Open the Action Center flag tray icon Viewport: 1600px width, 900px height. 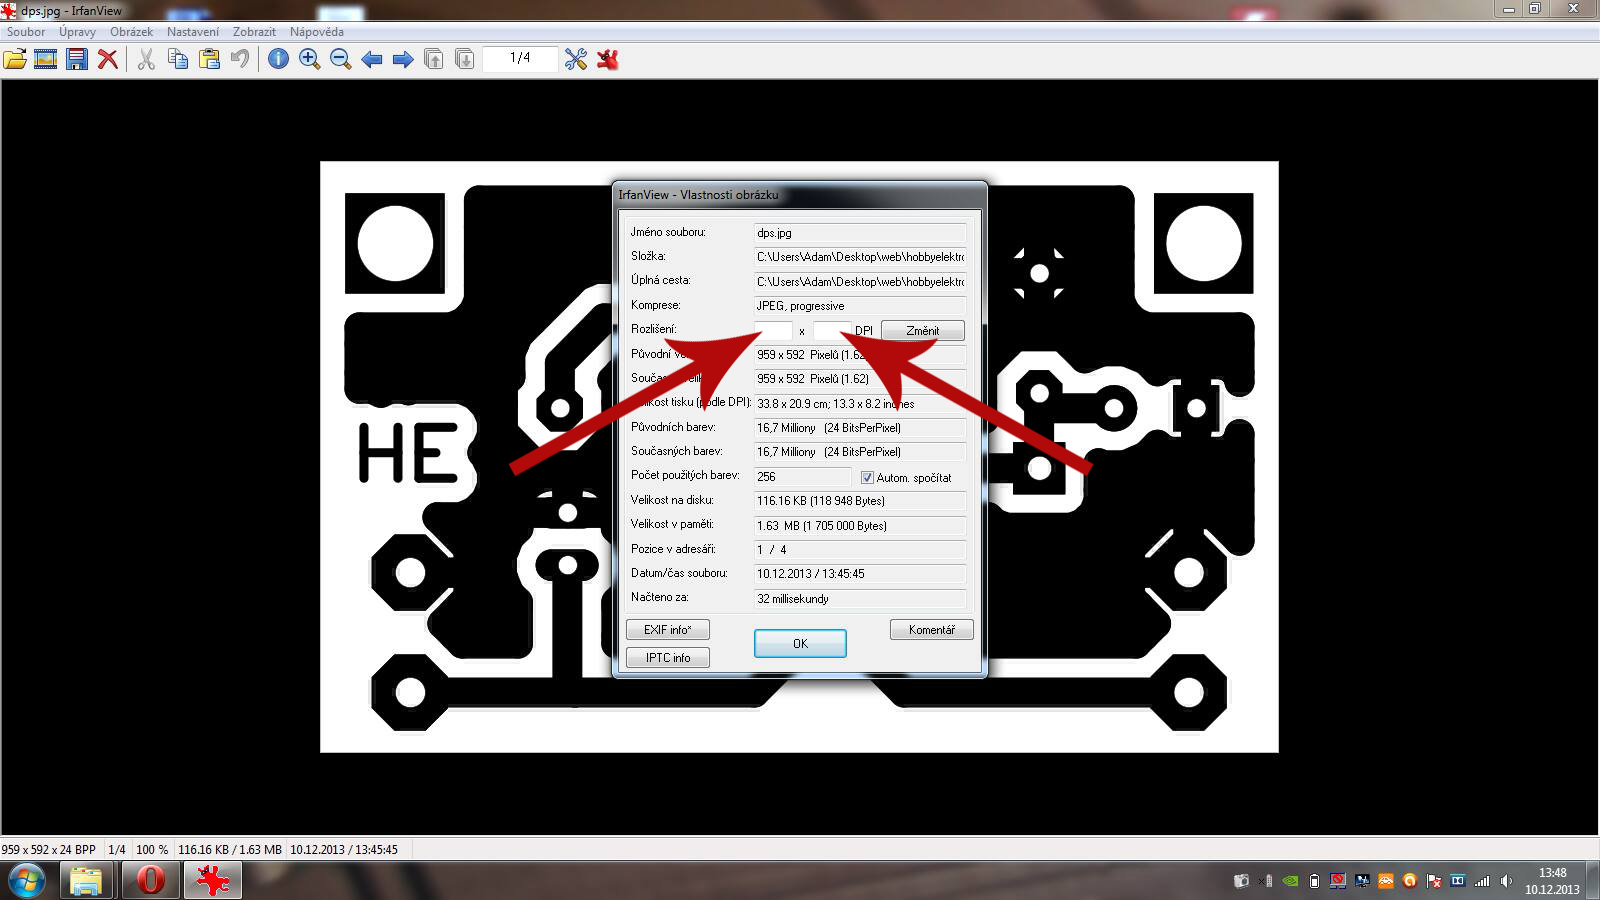(x=1433, y=881)
